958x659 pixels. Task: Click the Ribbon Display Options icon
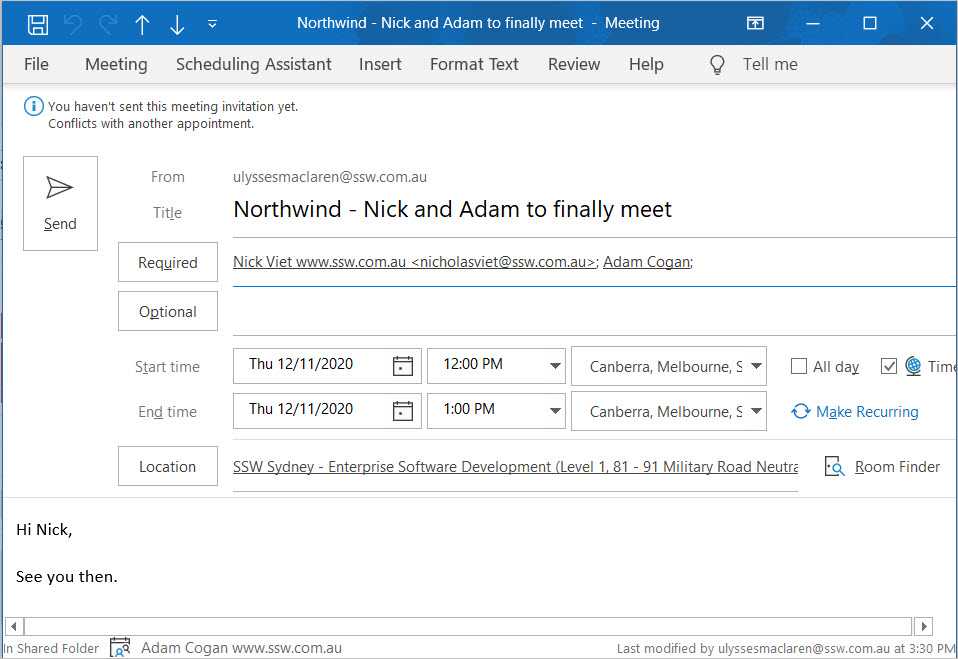[756, 23]
